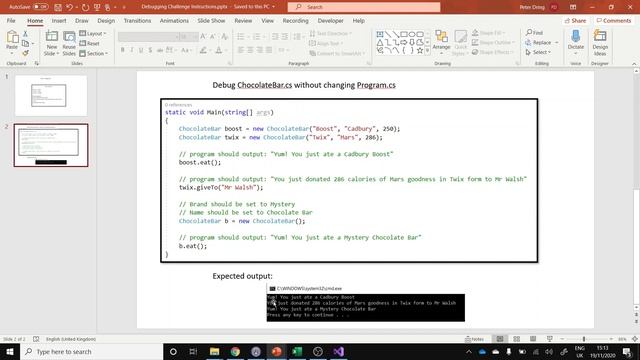This screenshot has height=360, width=640.
Task: Click the zoom slider track
Action: click(586, 339)
